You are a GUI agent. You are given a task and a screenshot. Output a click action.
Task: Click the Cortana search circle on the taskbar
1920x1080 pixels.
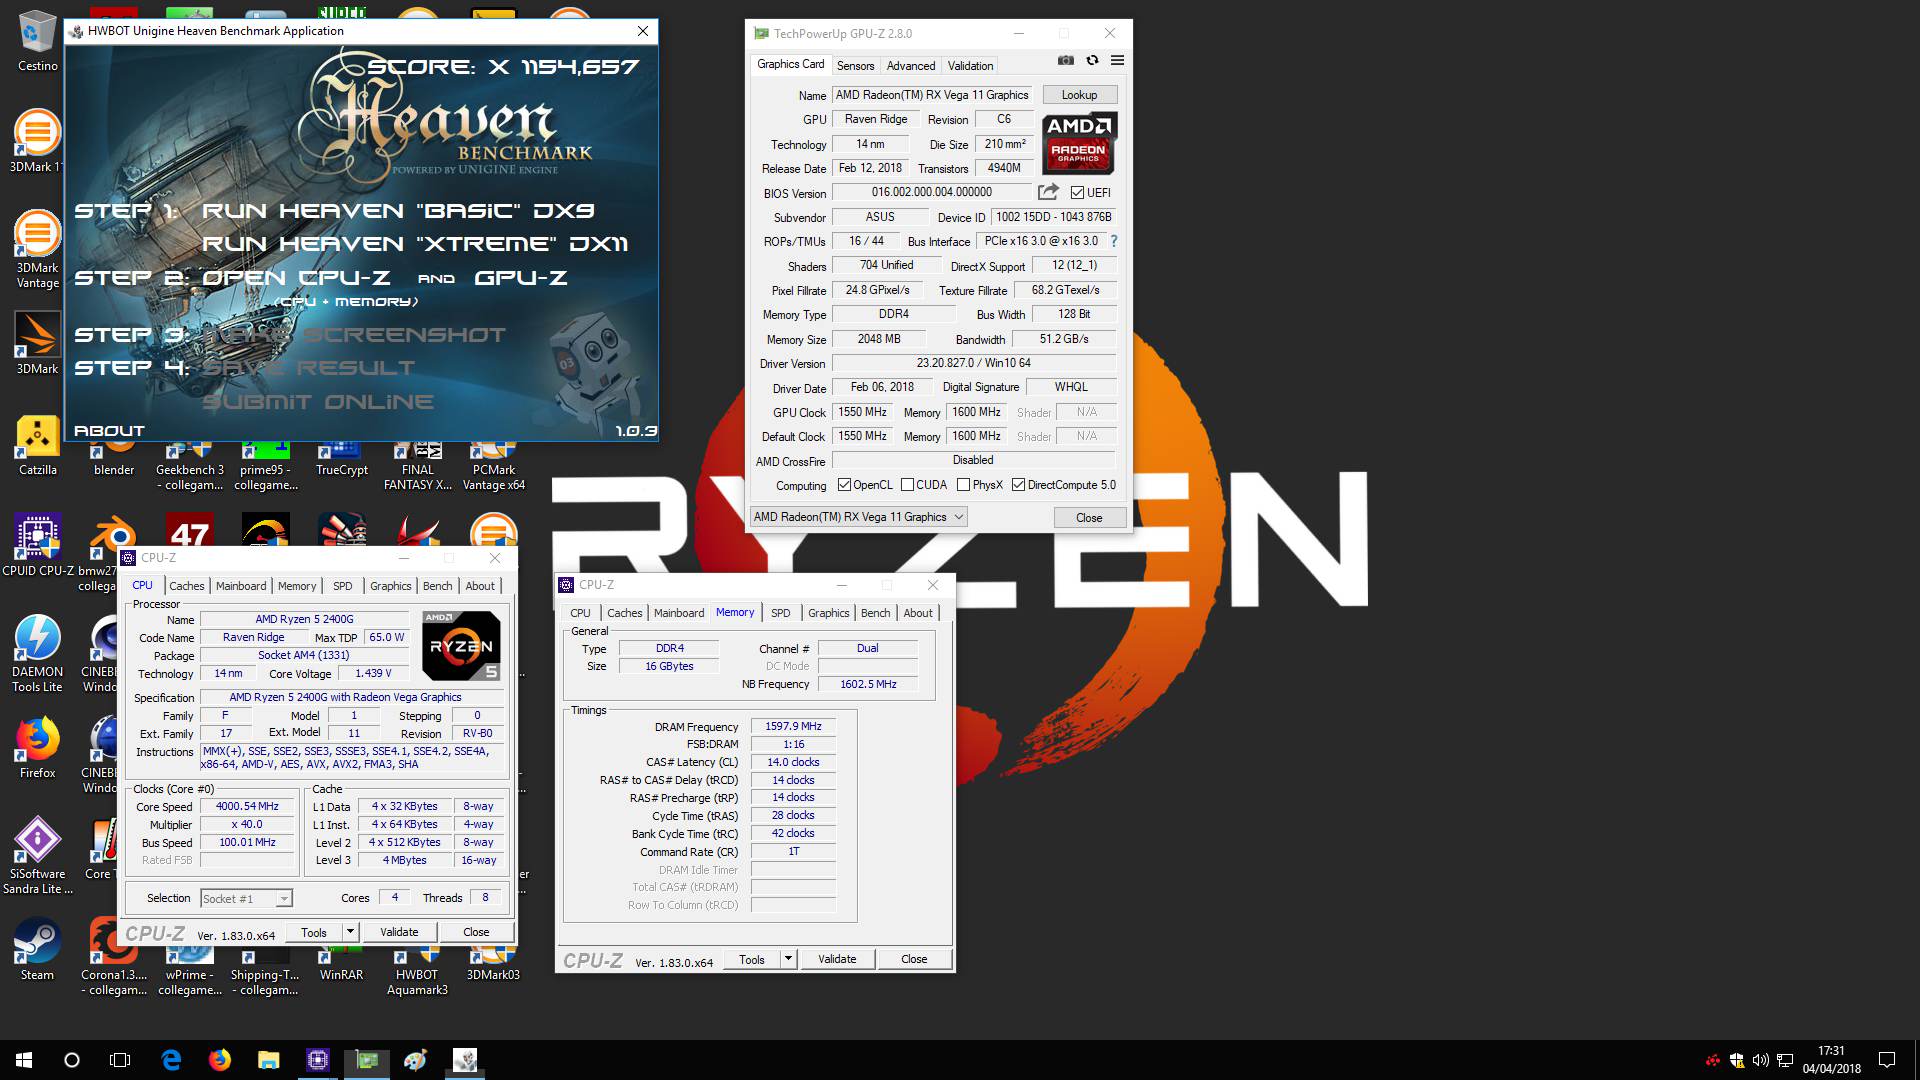tap(71, 1060)
